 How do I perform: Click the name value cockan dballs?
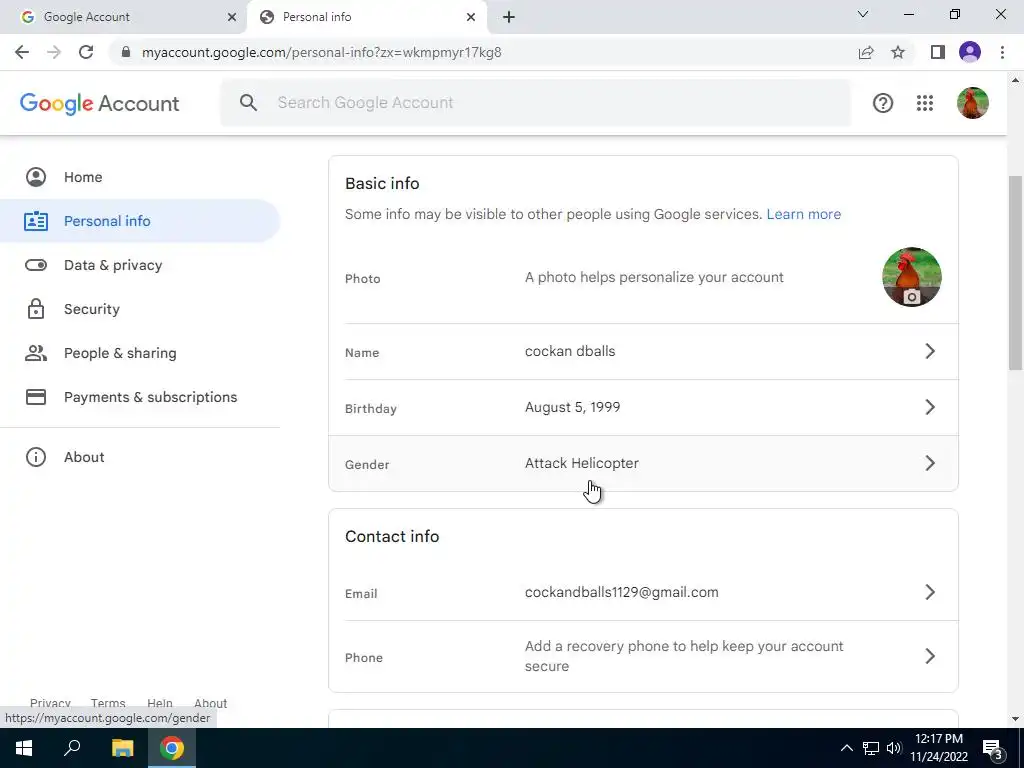coord(570,351)
